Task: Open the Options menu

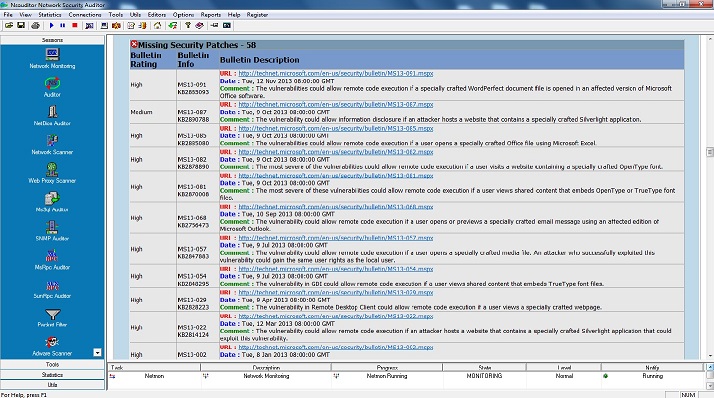Action: pos(184,15)
